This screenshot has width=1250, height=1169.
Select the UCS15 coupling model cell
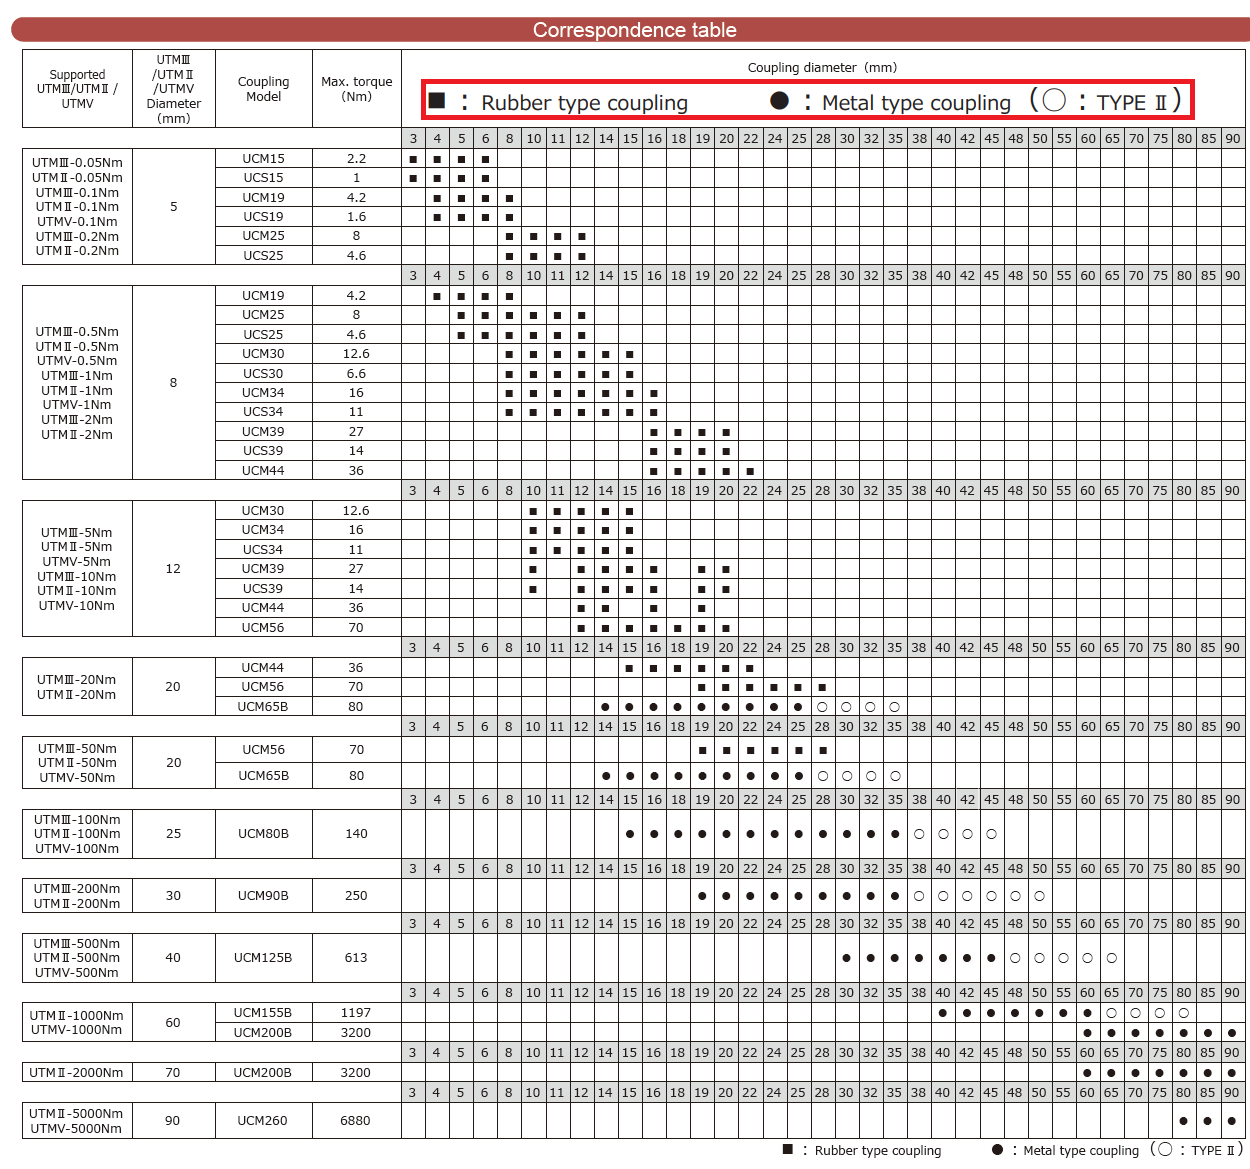264,178
